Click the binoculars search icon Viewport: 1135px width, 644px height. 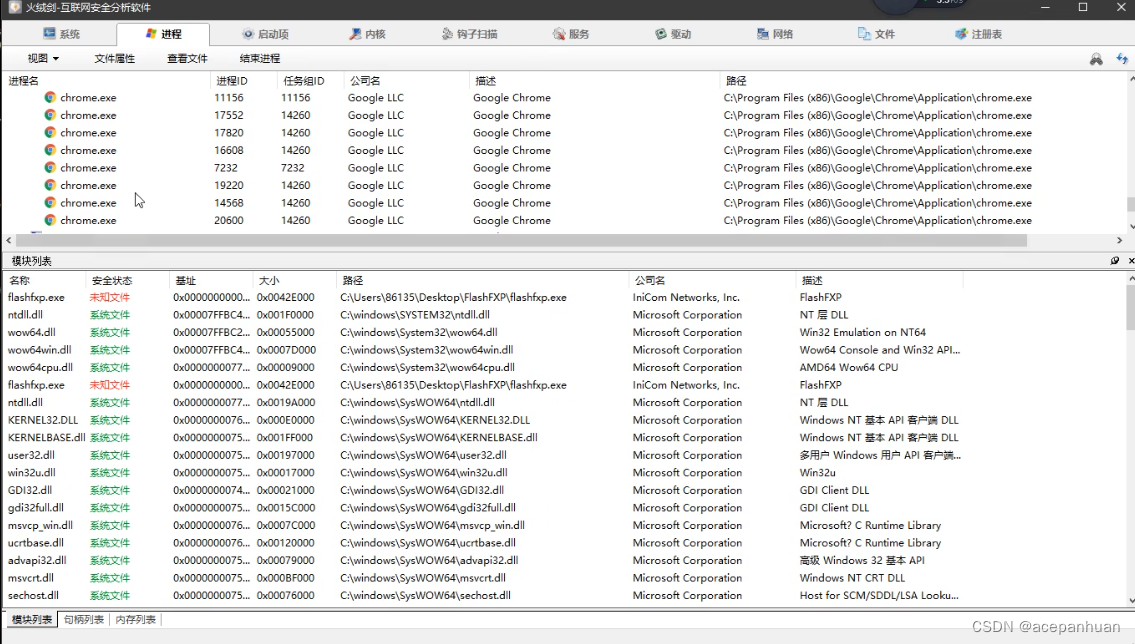tap(1097, 59)
